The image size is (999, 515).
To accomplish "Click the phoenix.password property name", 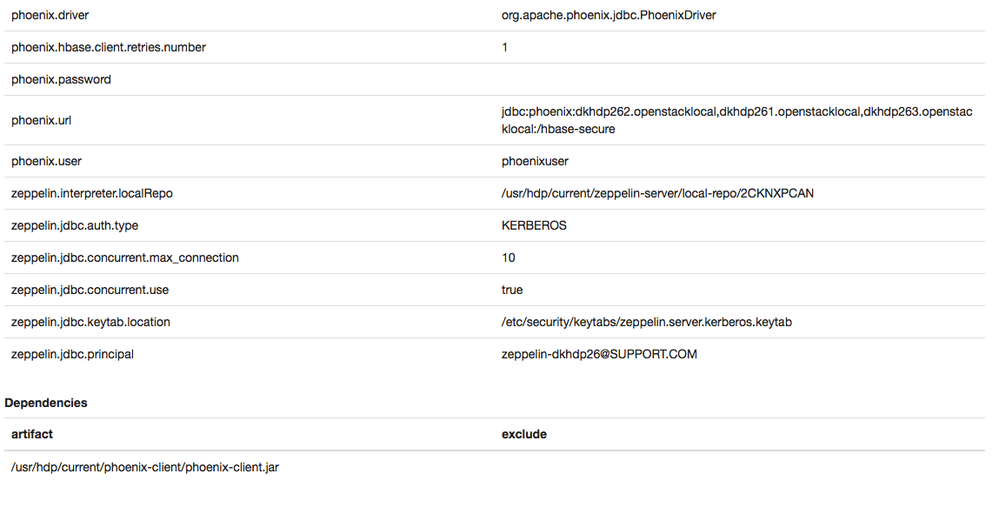I will (61, 79).
